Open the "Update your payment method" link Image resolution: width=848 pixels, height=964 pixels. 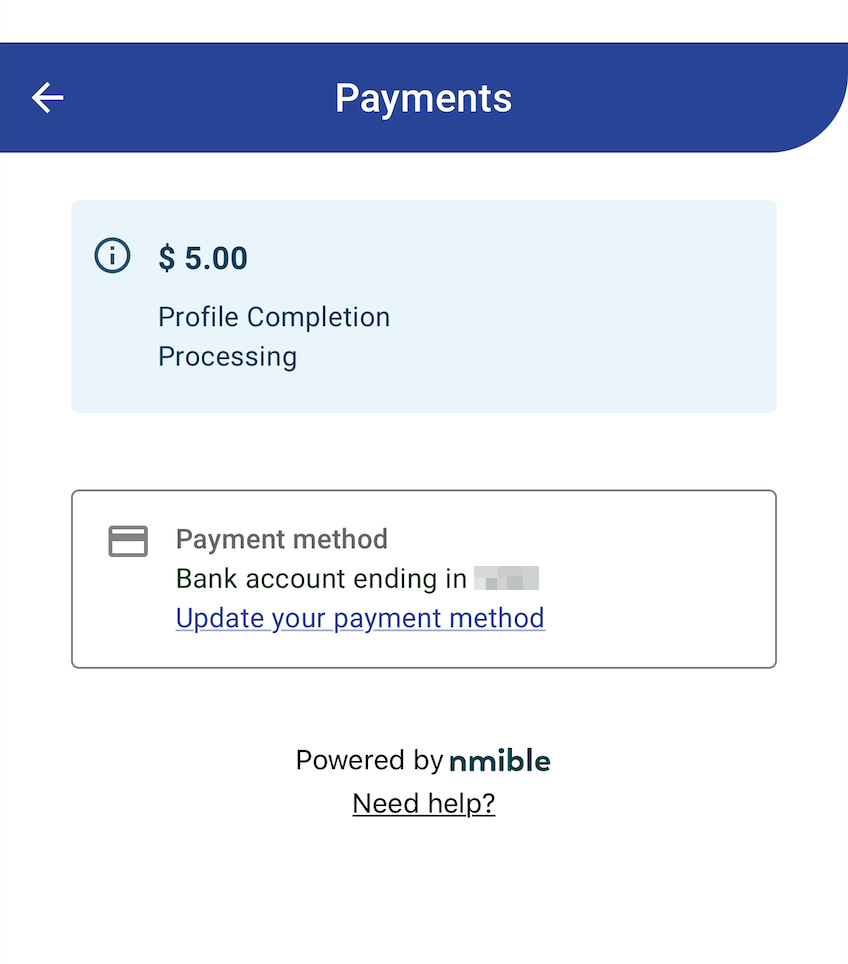point(360,618)
